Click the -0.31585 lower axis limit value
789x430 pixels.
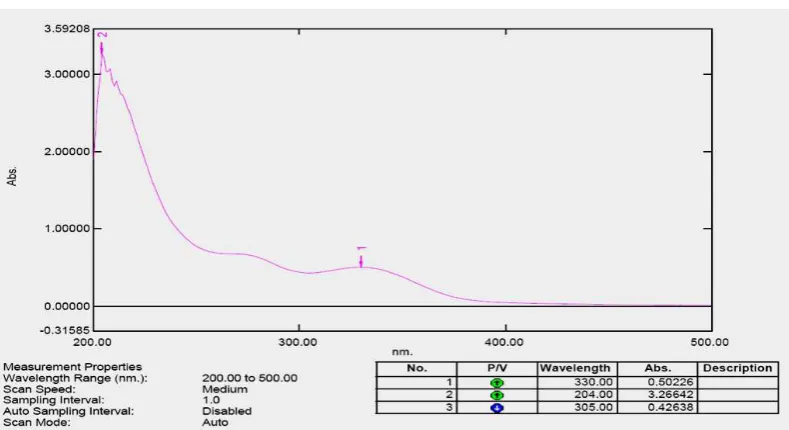67,330
